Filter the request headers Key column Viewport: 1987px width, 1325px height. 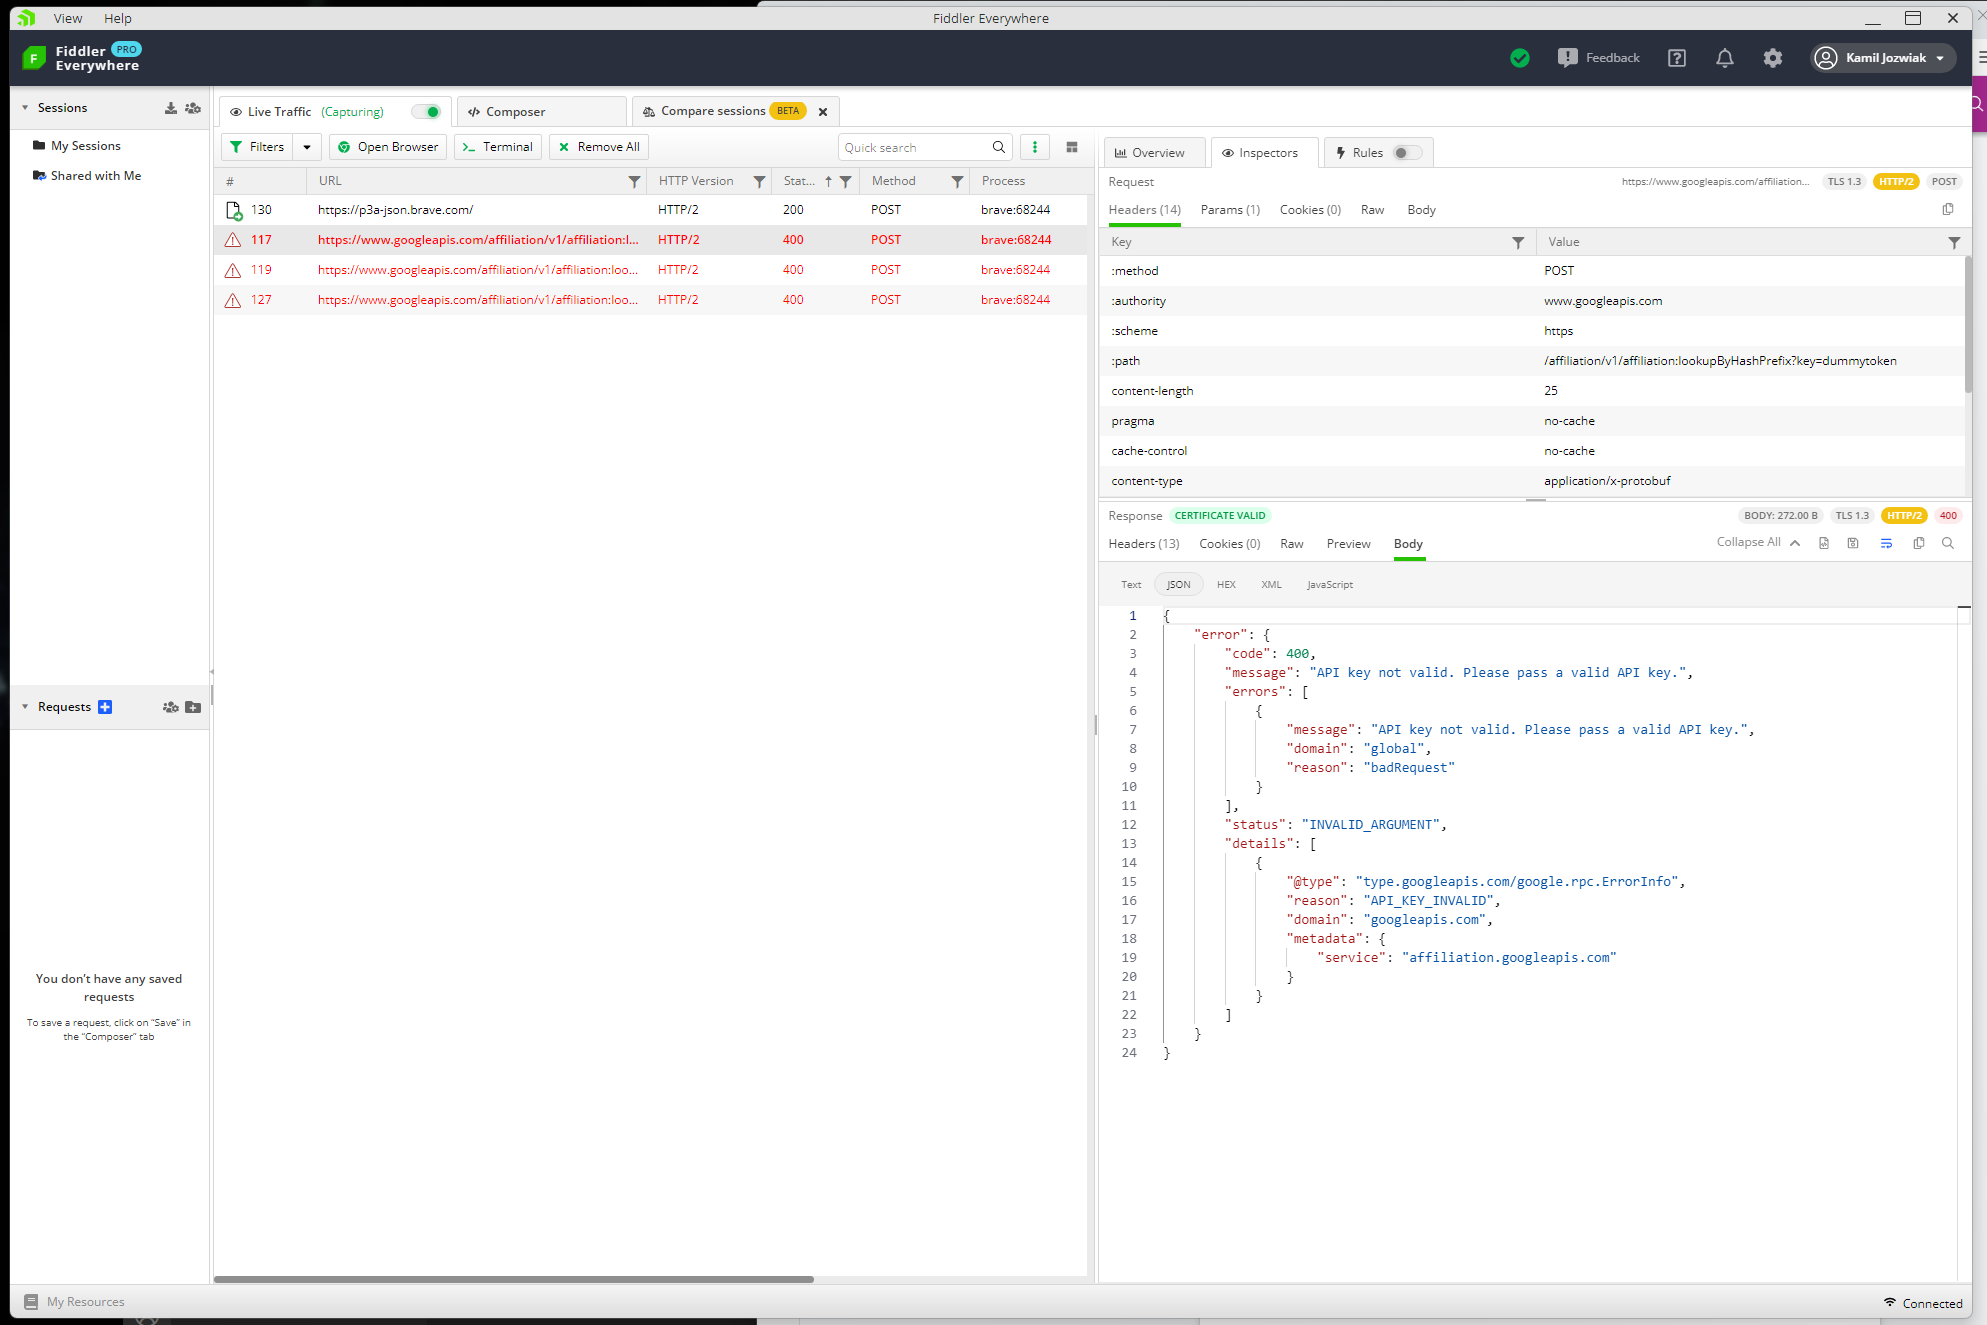click(1518, 242)
